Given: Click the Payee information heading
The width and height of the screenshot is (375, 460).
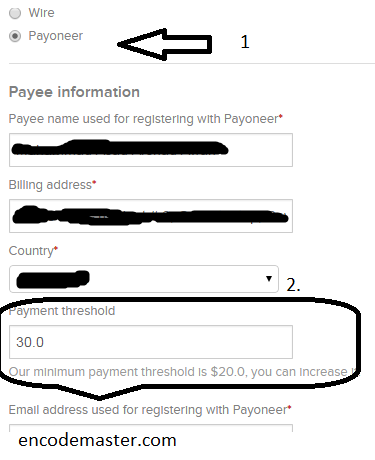Looking at the screenshot, I should coord(74,92).
